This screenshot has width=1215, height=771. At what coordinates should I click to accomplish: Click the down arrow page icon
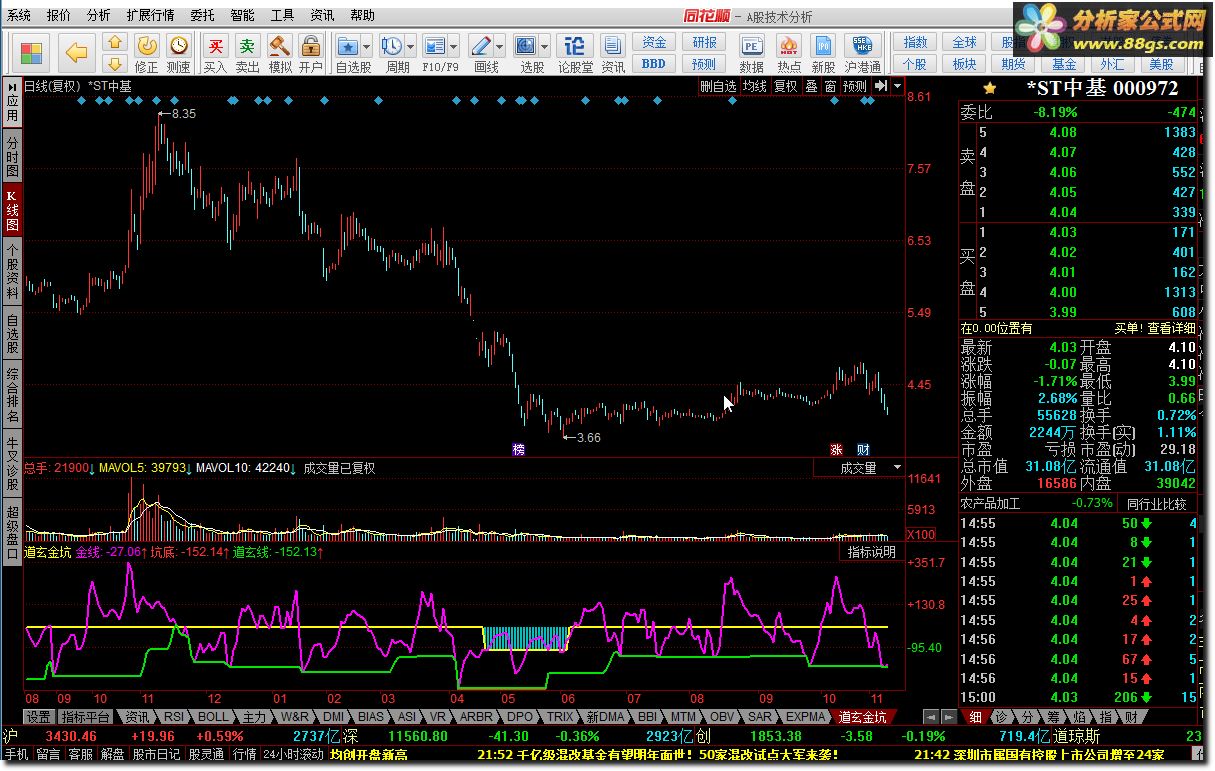[x=115, y=62]
